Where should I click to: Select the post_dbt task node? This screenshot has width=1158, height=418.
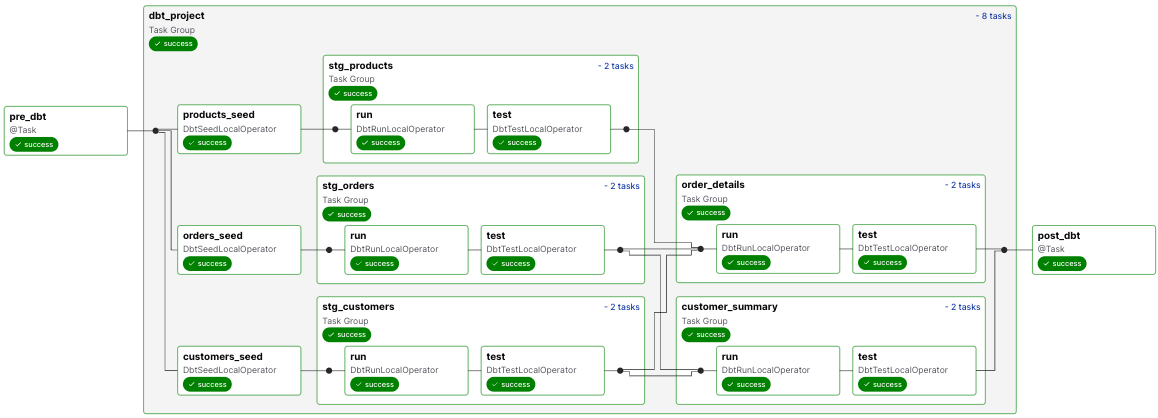click(1094, 250)
